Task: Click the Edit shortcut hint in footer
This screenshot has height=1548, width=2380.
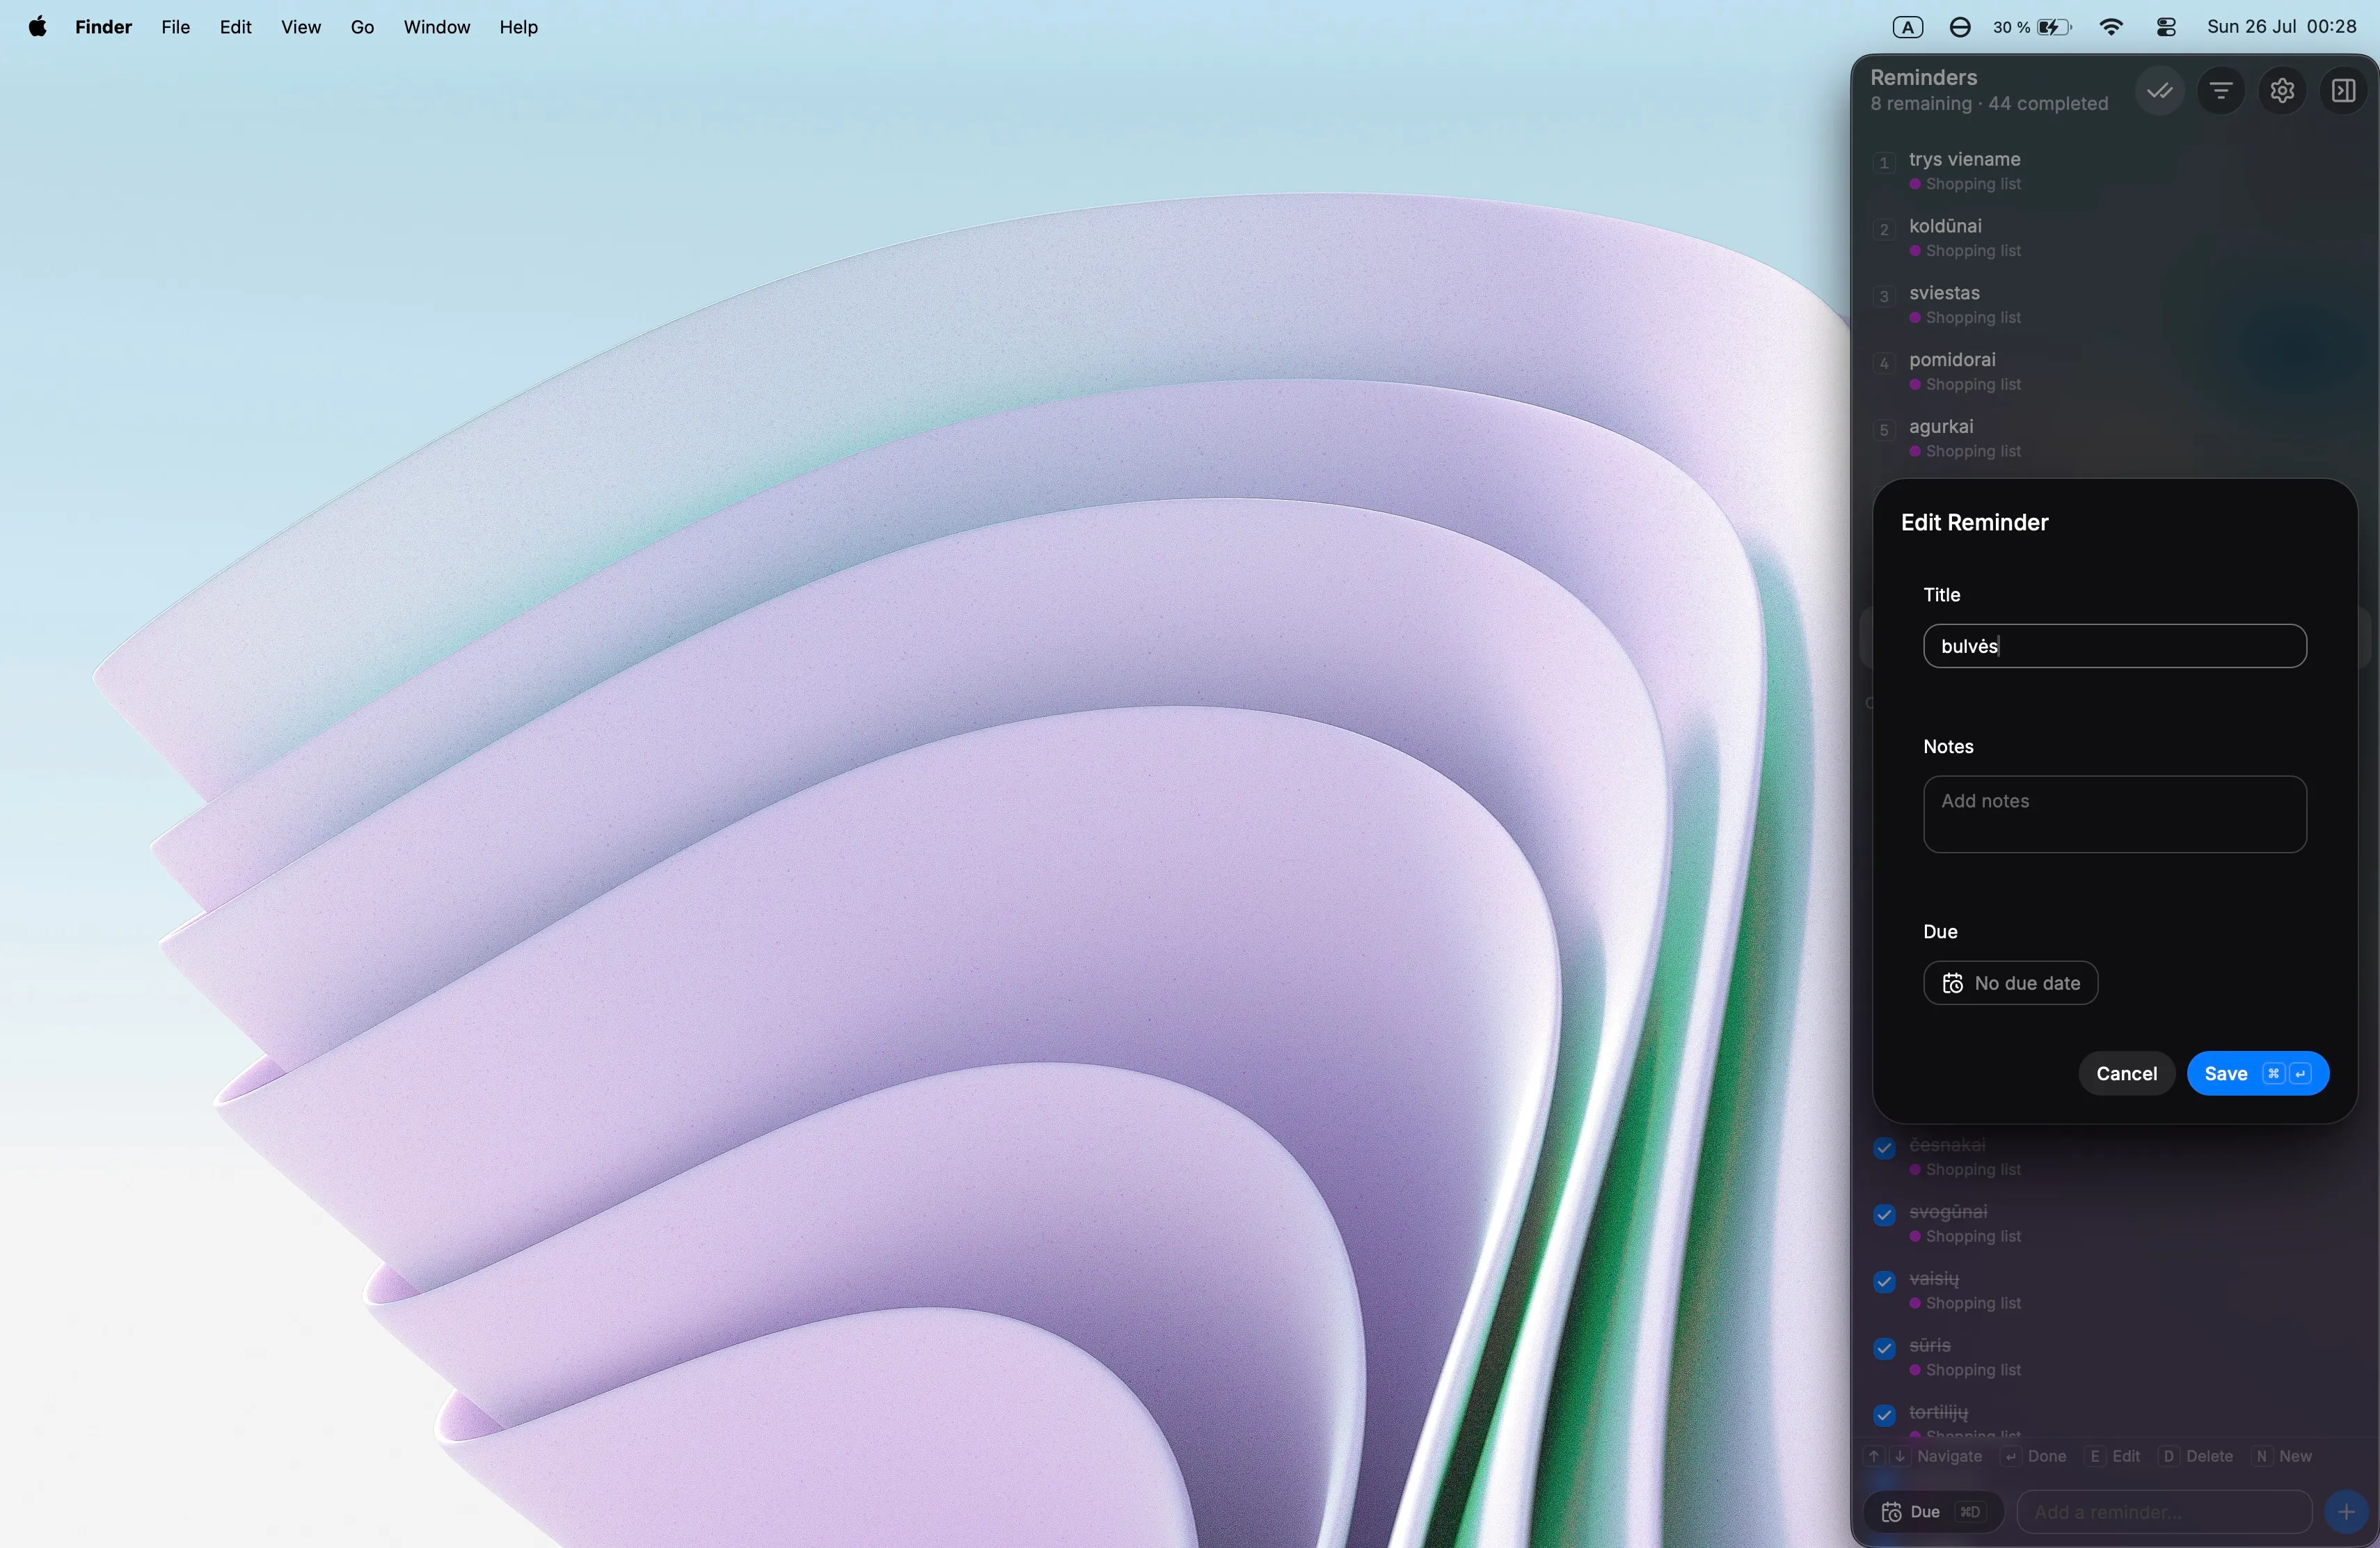Action: tap(2113, 1456)
